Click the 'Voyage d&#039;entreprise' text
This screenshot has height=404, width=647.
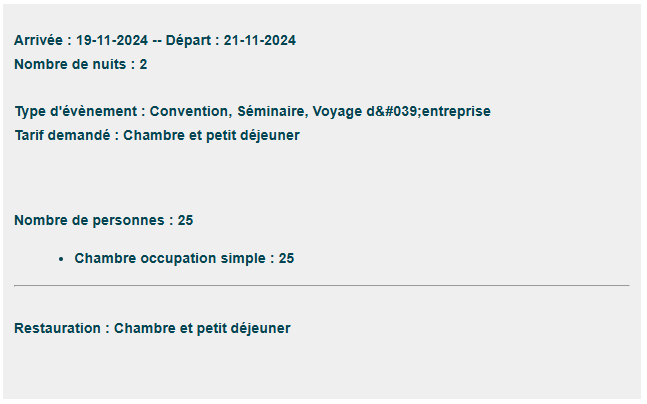[x=401, y=111]
